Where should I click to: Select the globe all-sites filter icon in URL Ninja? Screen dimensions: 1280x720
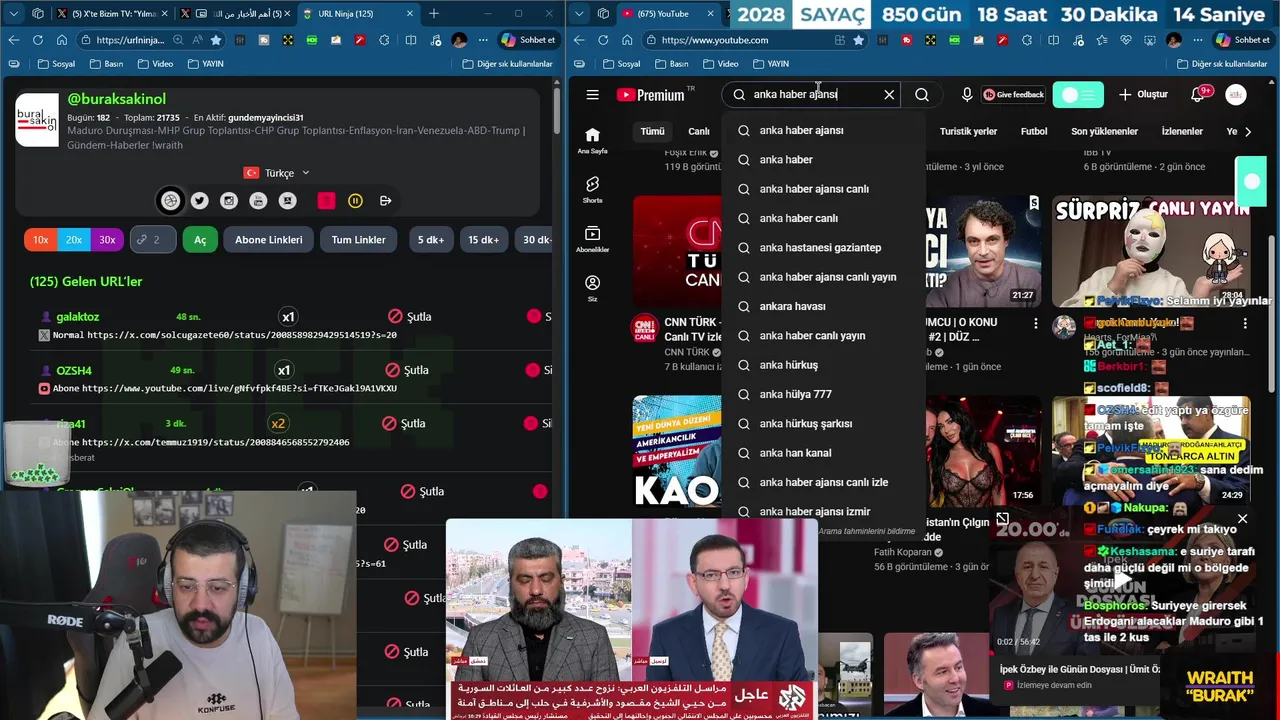point(171,201)
